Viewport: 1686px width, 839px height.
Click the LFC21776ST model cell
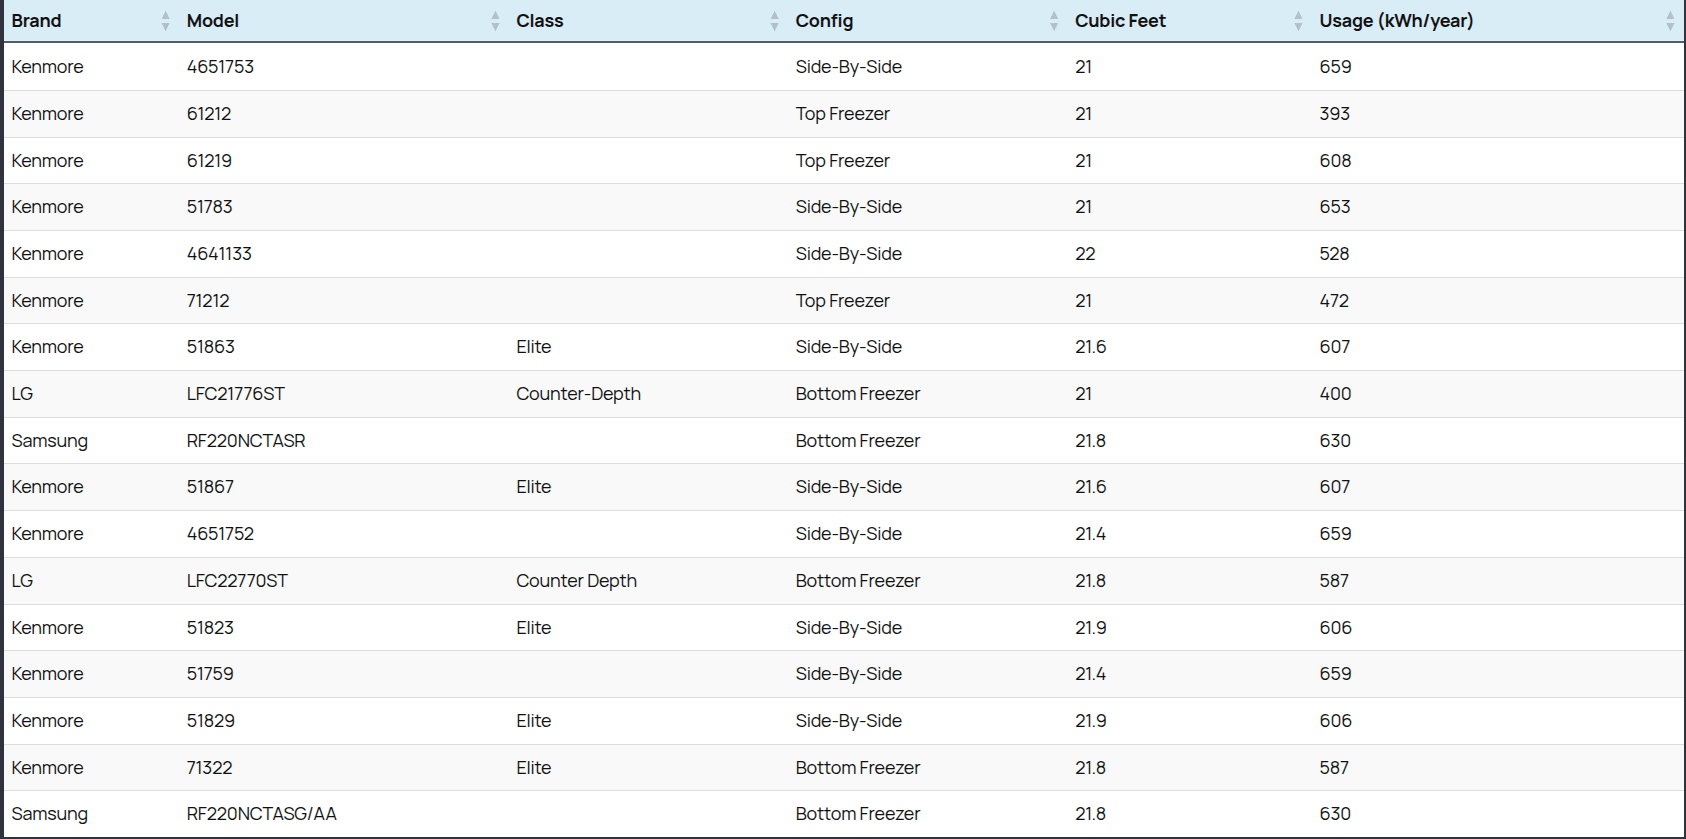click(x=235, y=394)
